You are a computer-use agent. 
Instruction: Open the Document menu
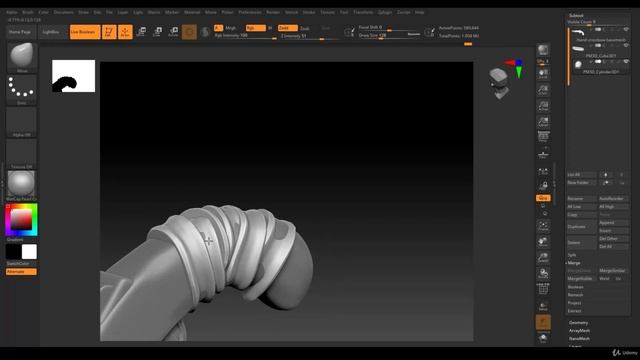click(64, 12)
